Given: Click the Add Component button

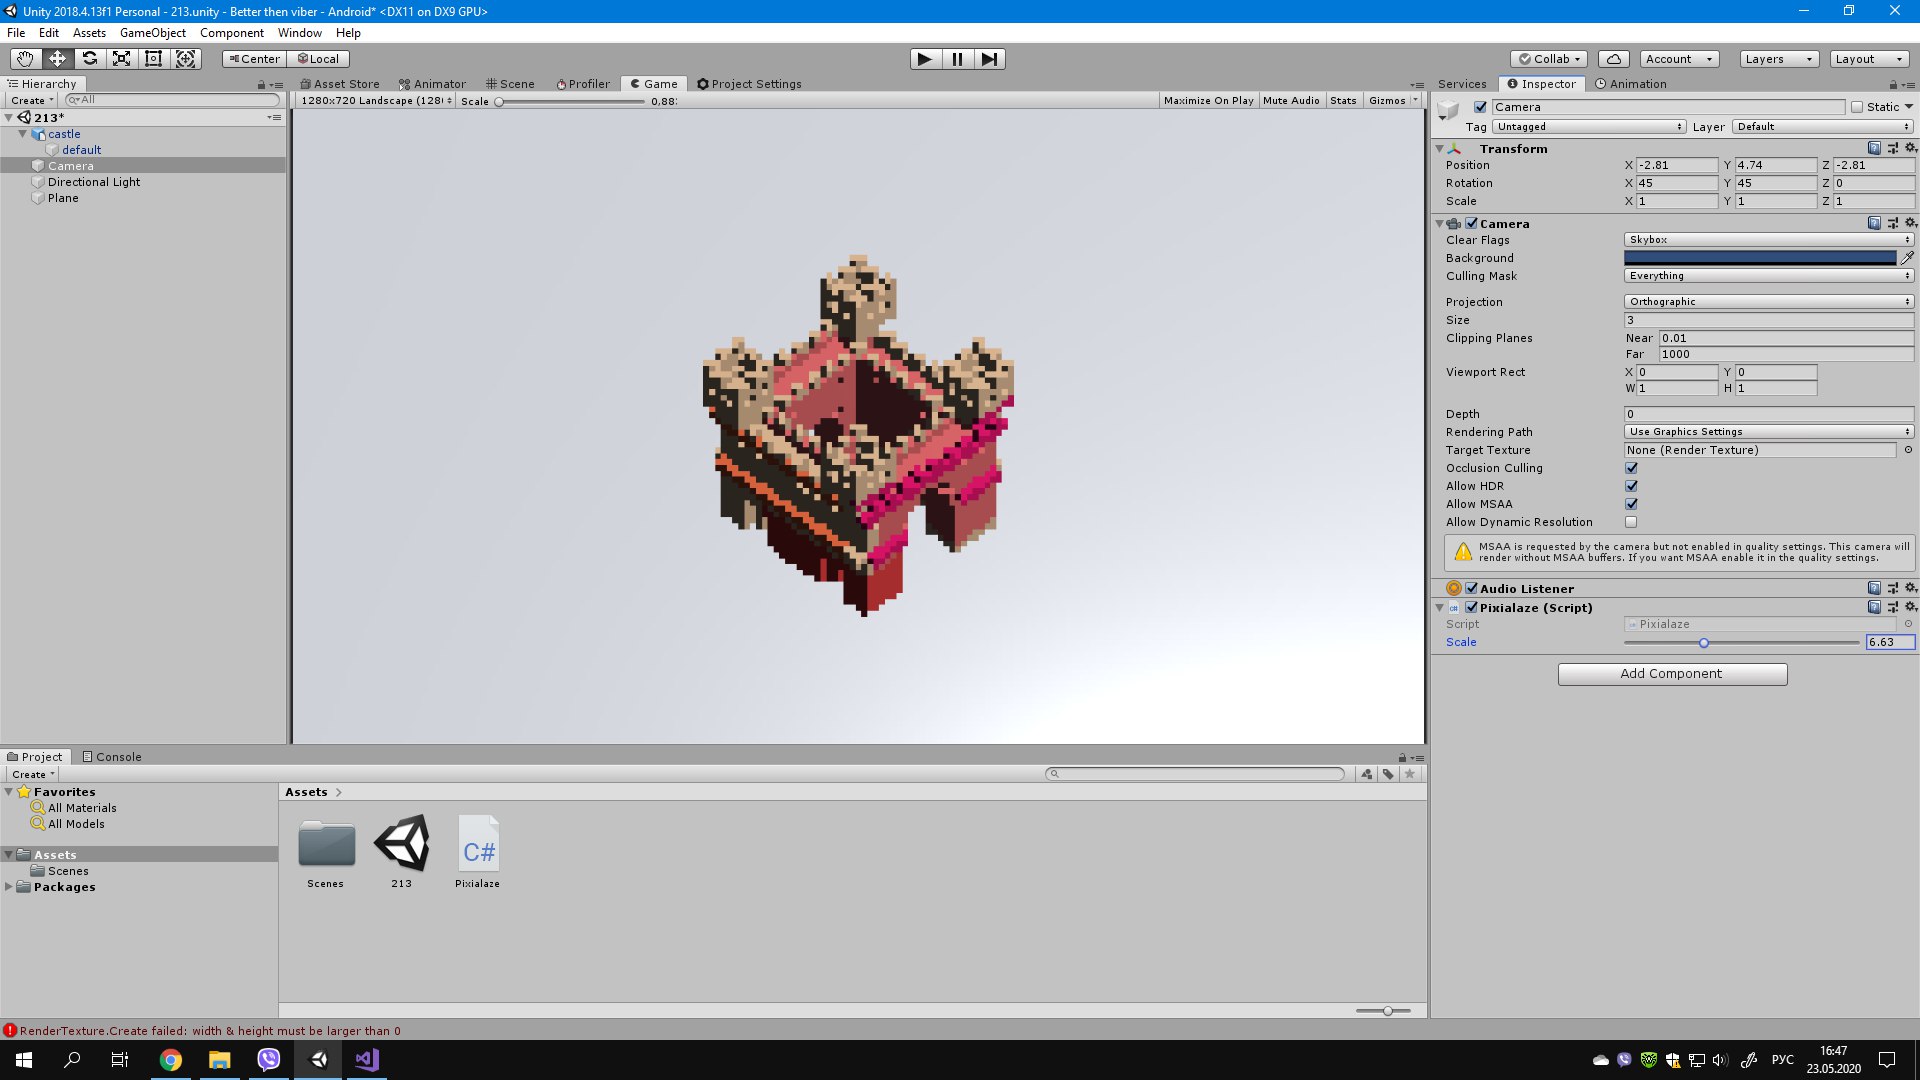Looking at the screenshot, I should 1672,674.
